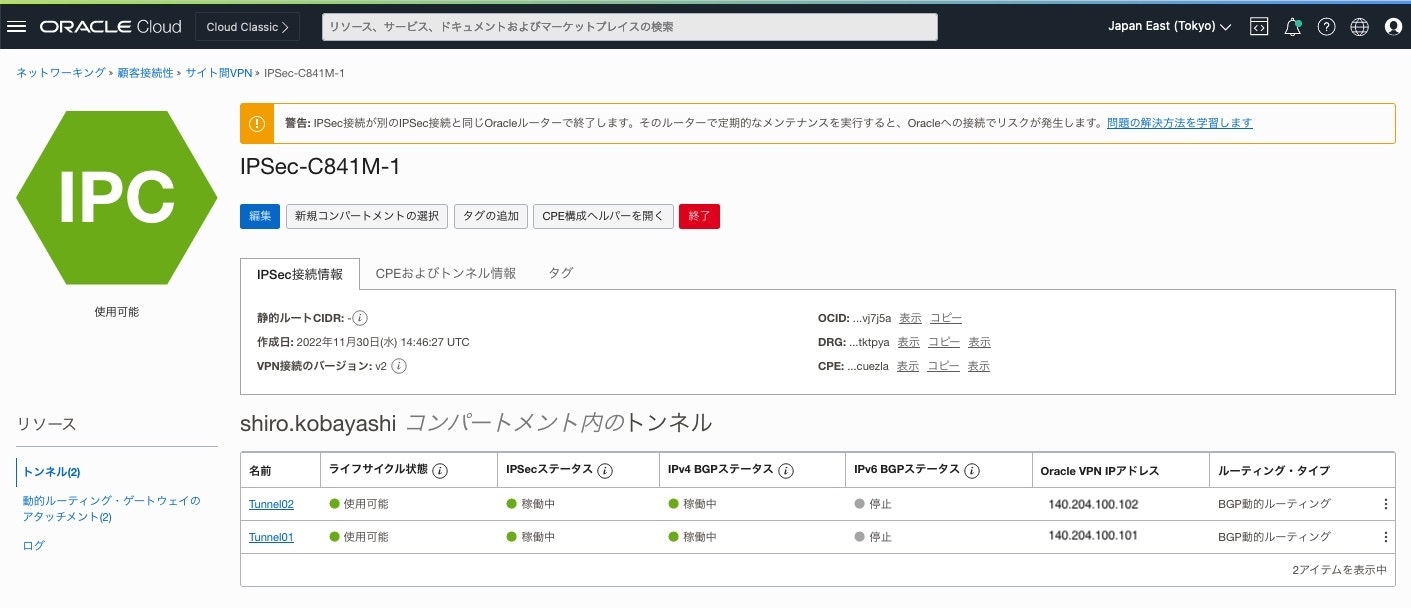Go to 顧客接続性 breadcrumb
This screenshot has width=1411, height=608.
[145, 74]
